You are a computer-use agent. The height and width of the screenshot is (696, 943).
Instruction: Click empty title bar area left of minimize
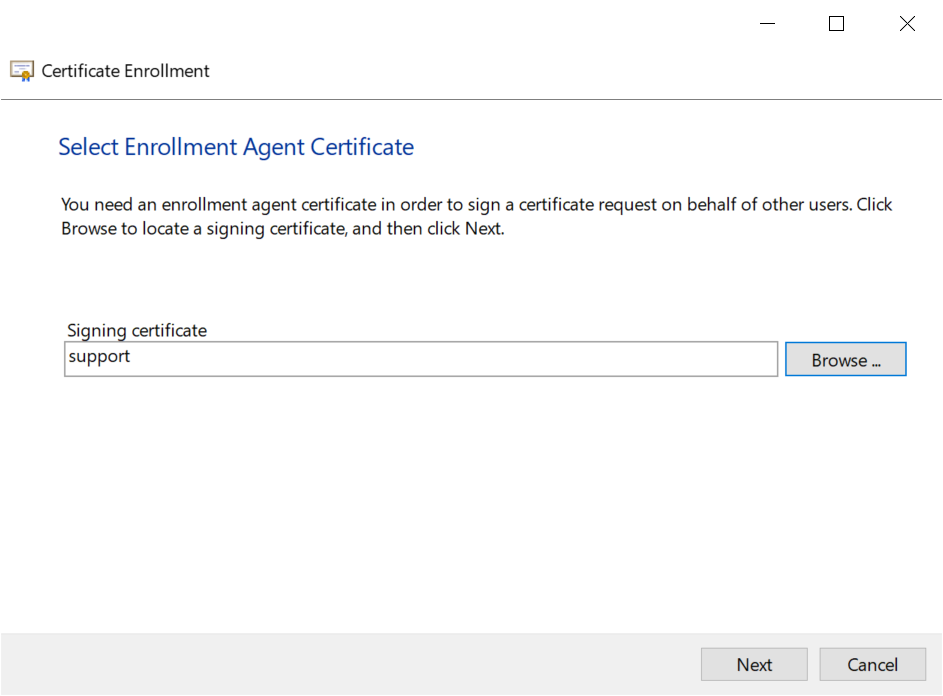pyautogui.click(x=400, y=24)
